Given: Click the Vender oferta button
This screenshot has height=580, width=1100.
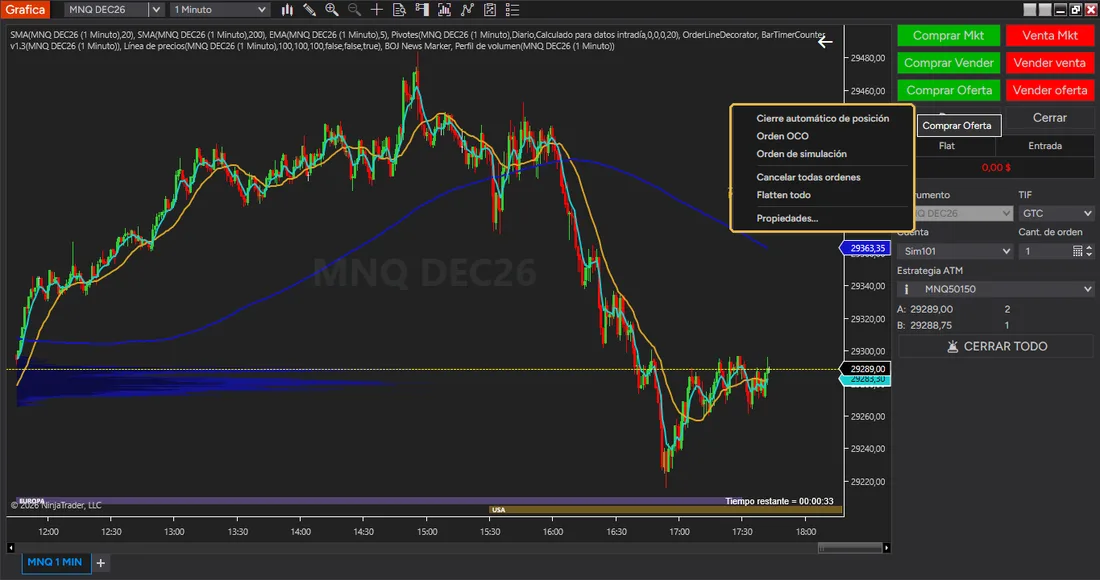Looking at the screenshot, I should (1049, 90).
